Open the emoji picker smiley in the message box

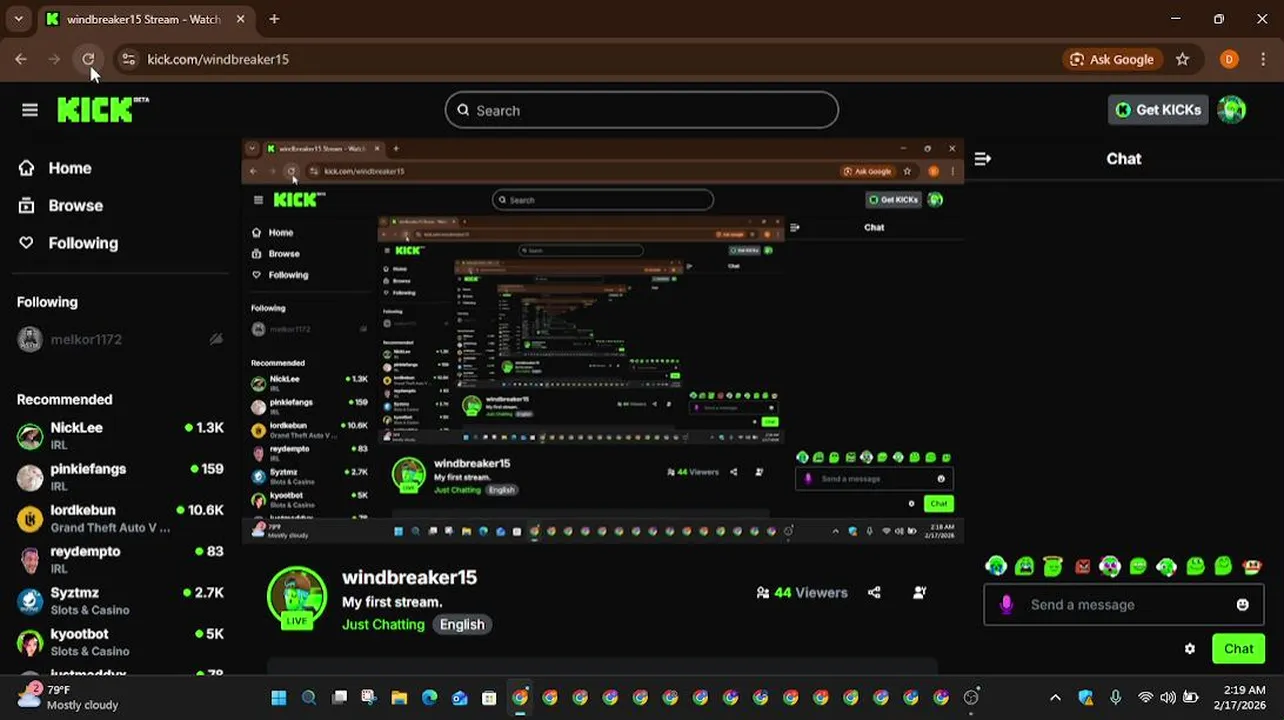(x=1243, y=605)
